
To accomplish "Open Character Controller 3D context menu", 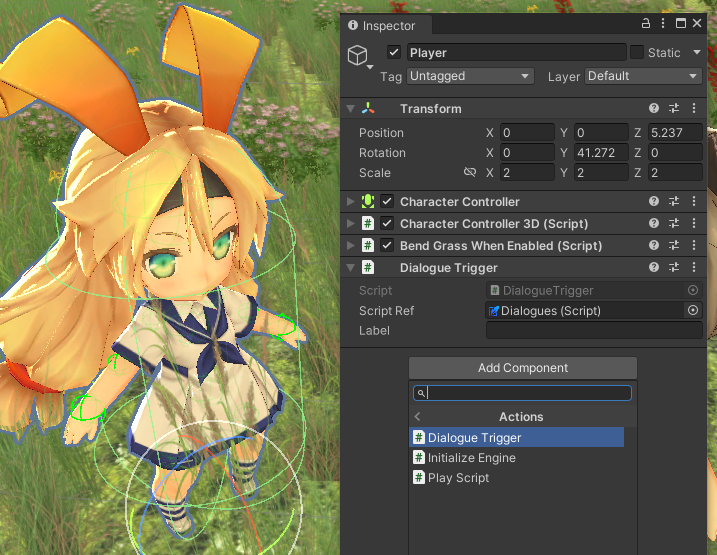I will (x=694, y=223).
